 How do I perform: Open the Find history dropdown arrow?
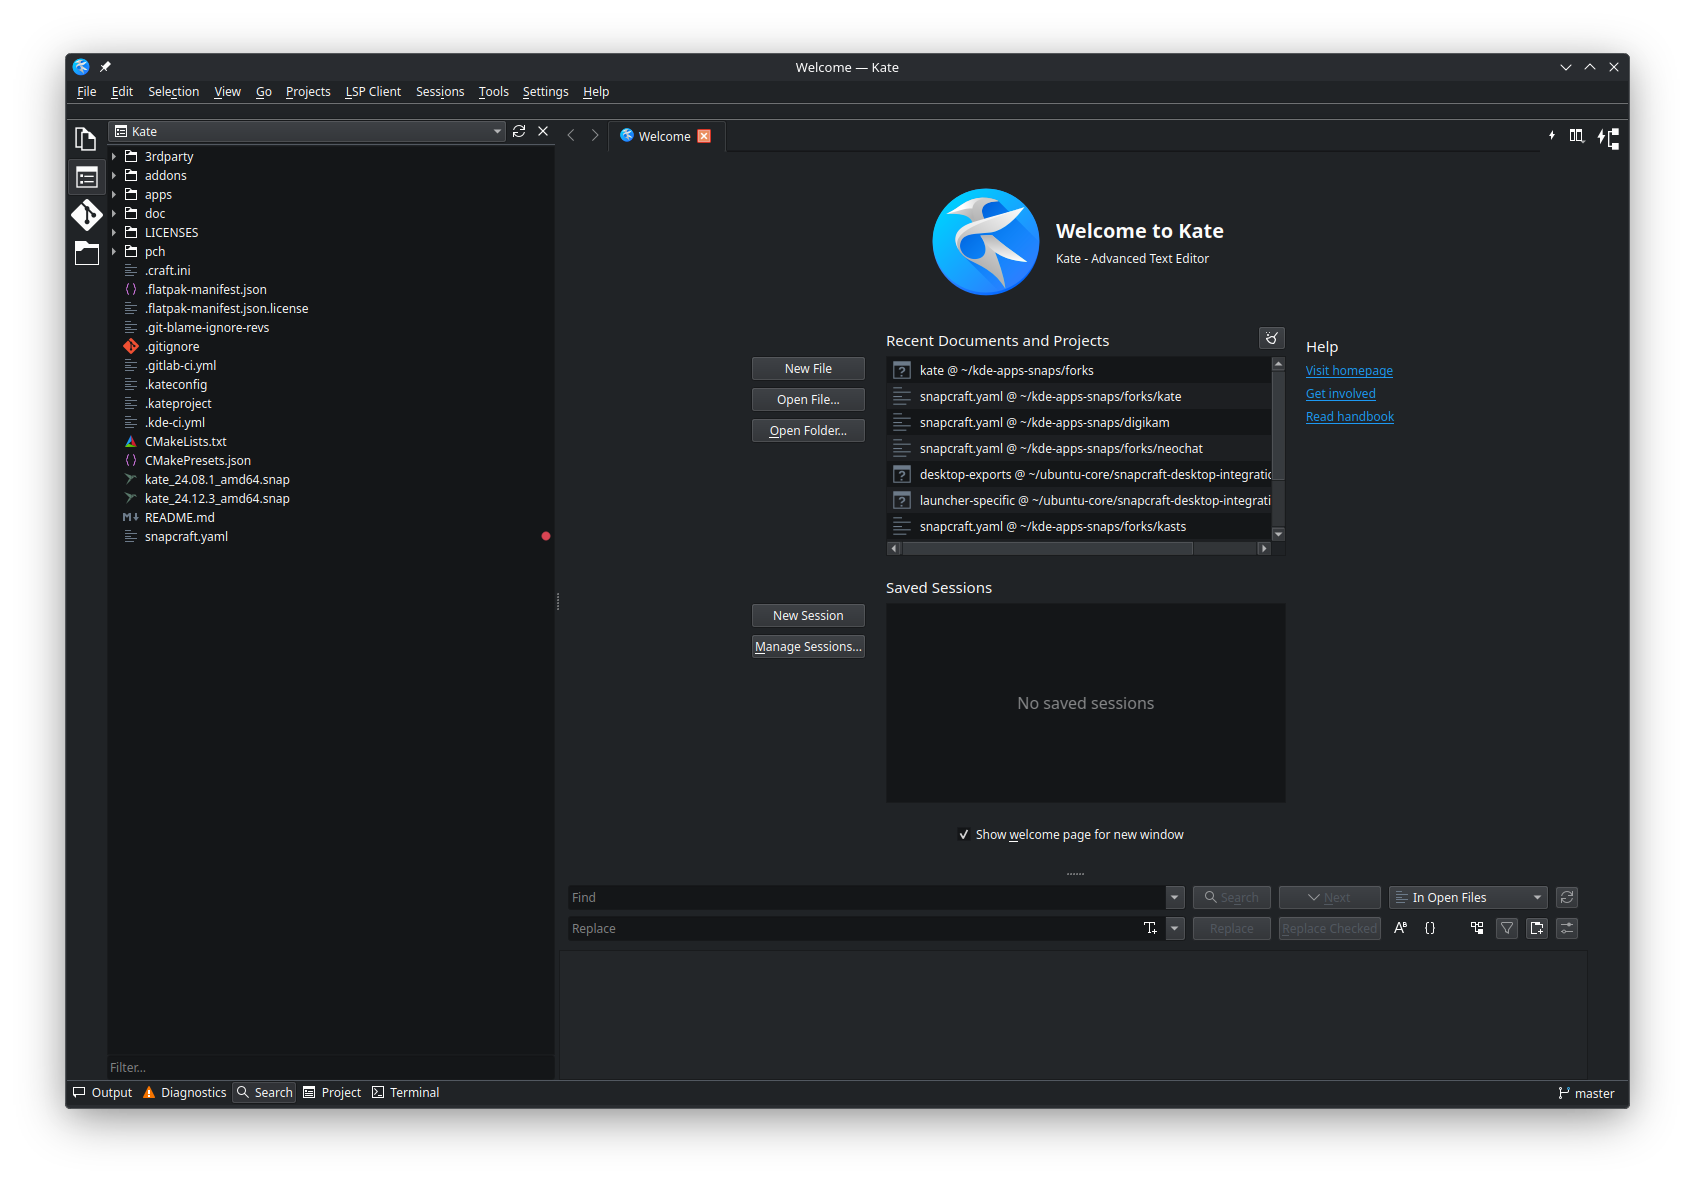click(x=1175, y=897)
